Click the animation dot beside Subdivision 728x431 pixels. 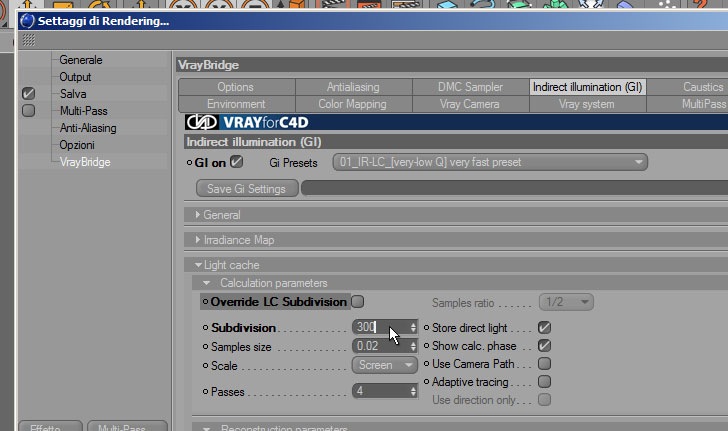pyautogui.click(x=205, y=327)
